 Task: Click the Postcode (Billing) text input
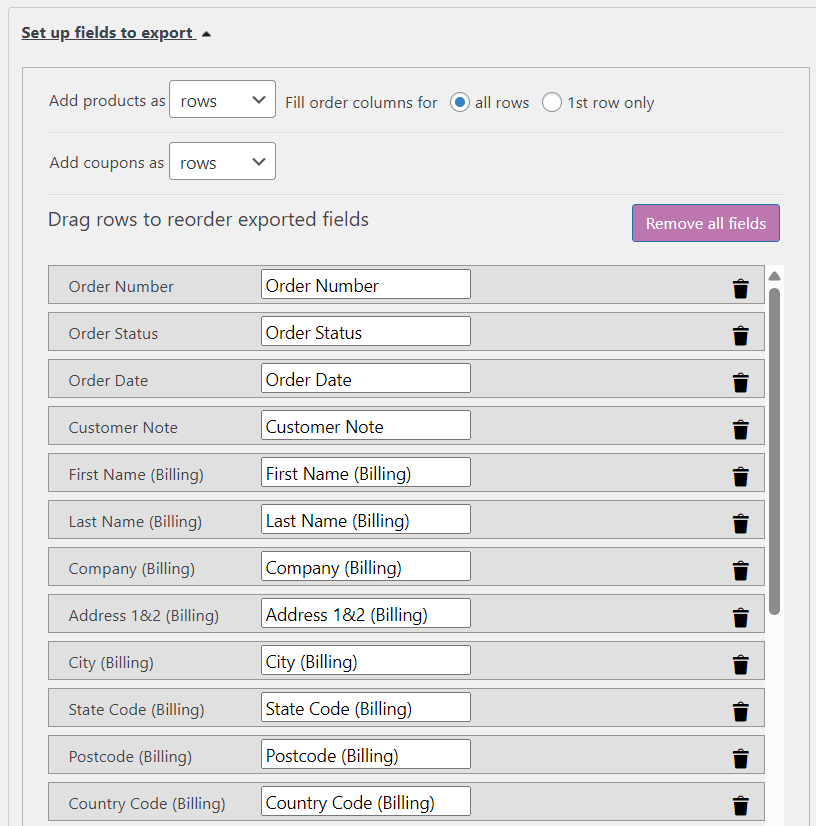click(x=365, y=755)
